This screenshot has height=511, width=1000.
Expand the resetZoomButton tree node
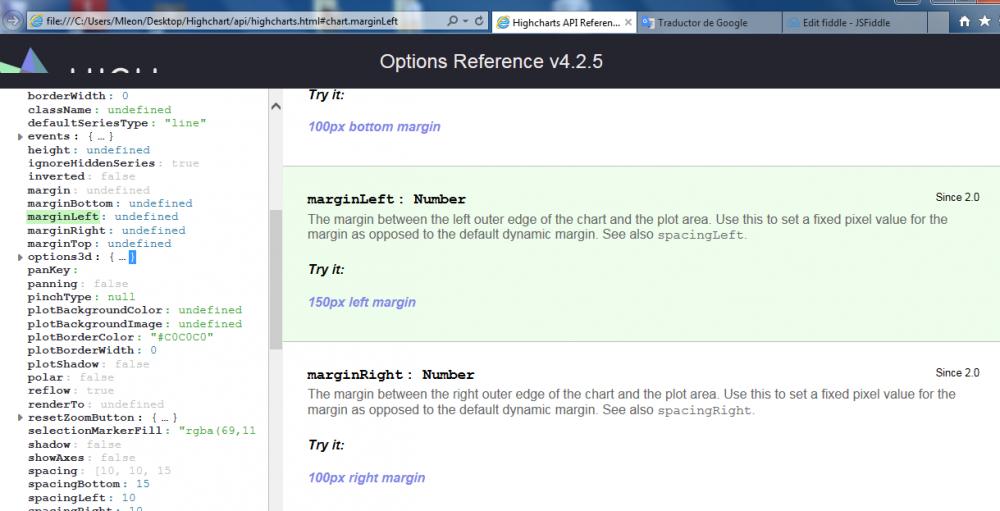point(20,418)
